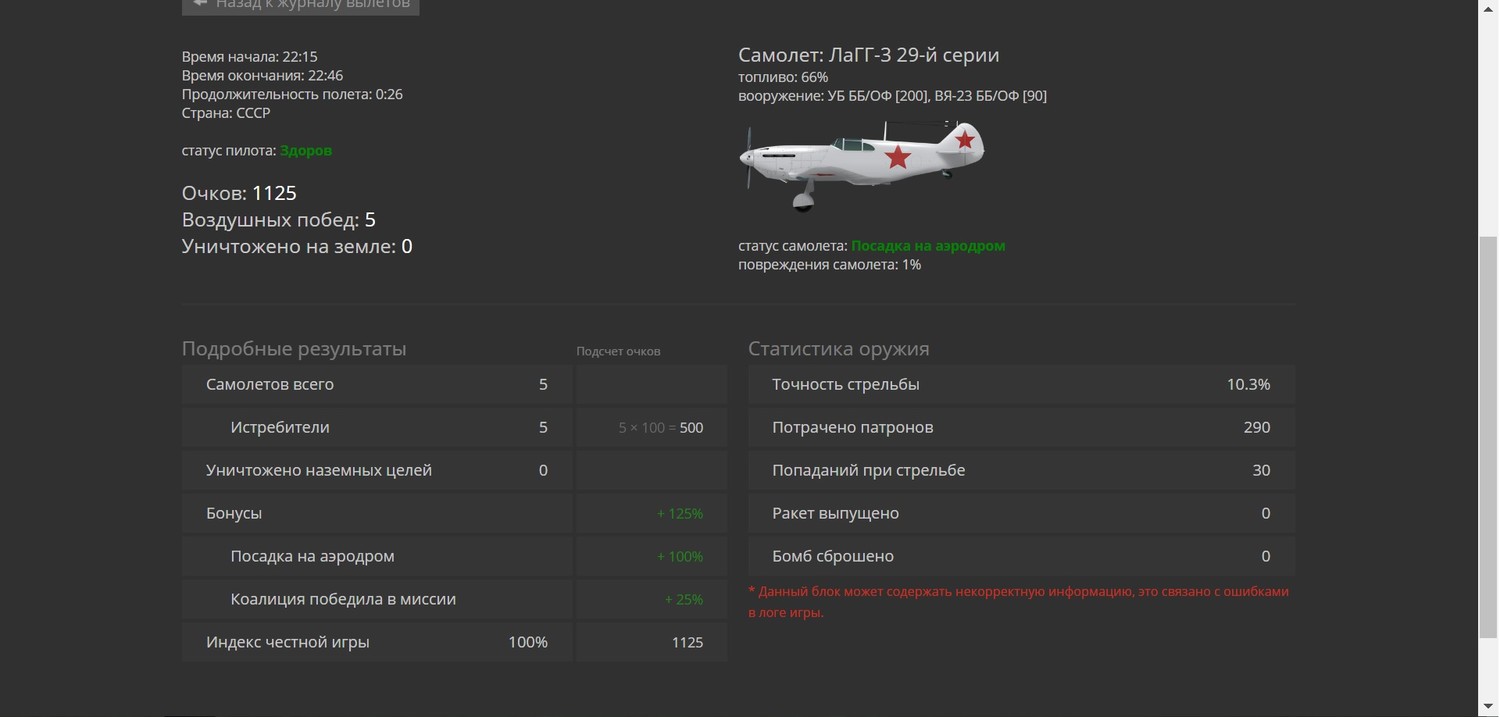The width and height of the screenshot is (1500, 717).
Task: Click the '+ 100%' airfield landing bonus value
Action: [x=679, y=557]
